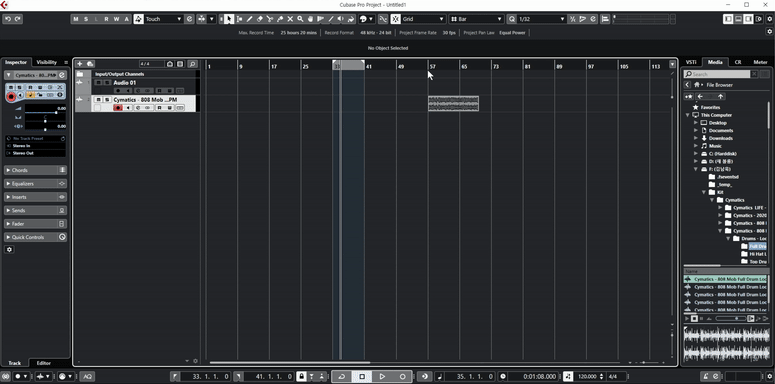
Task: Click the Add Track plus button
Action: 80,64
